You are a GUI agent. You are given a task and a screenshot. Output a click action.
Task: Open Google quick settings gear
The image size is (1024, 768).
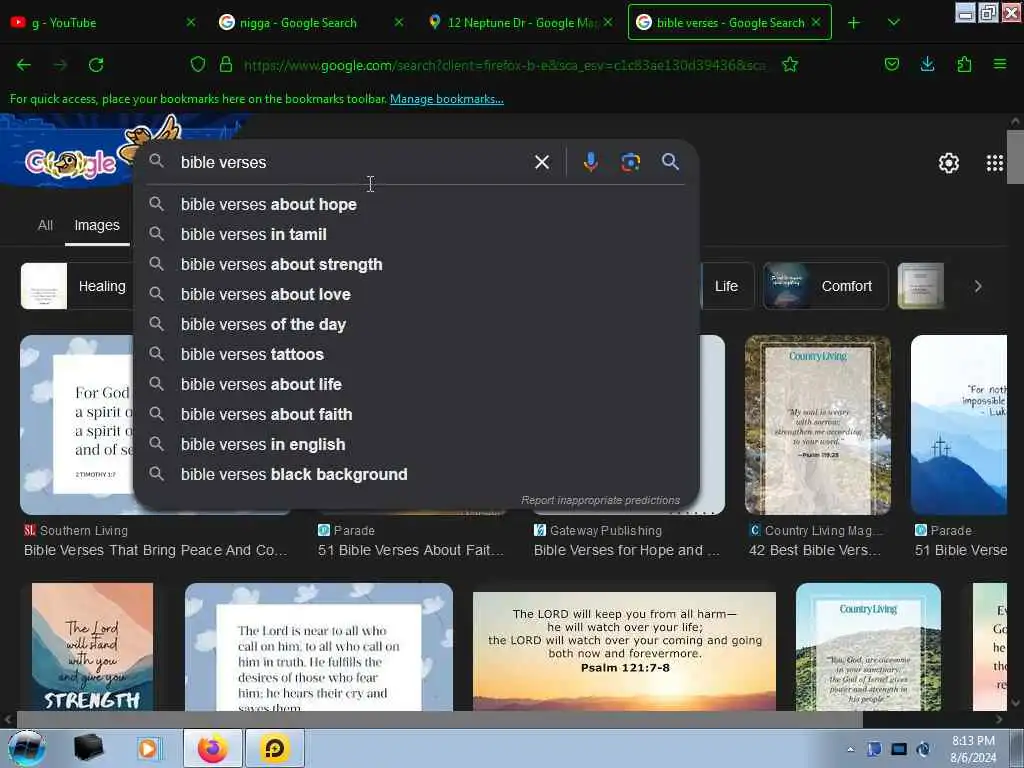pyautogui.click(x=949, y=163)
